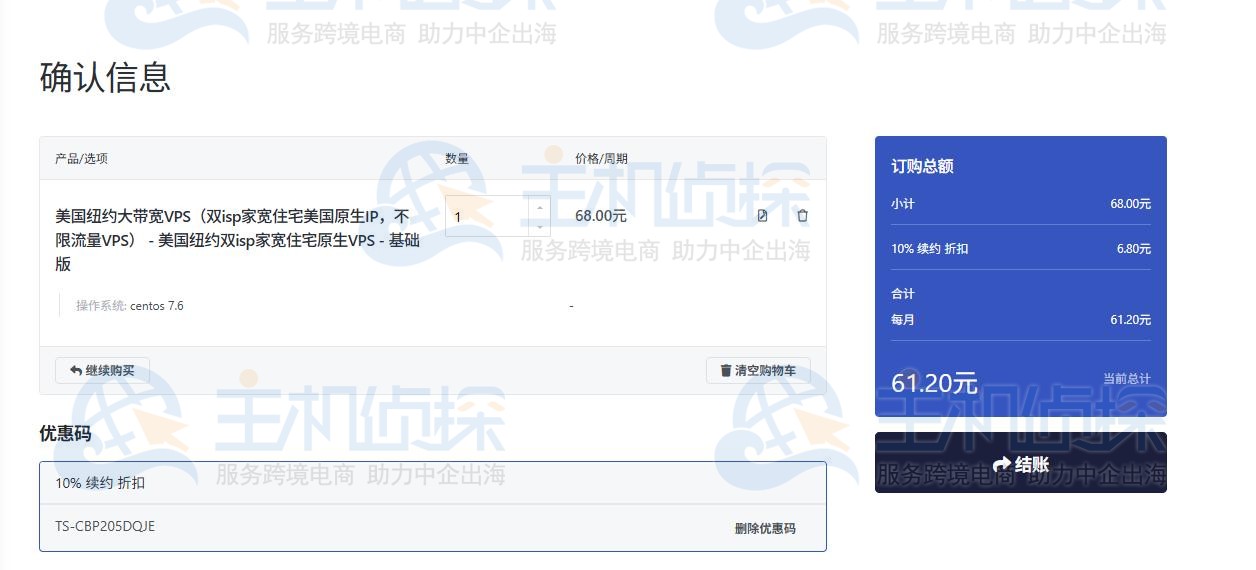Viewport: 1256px width, 570px height.
Task: Click the 数量 column header
Action: [457, 159]
